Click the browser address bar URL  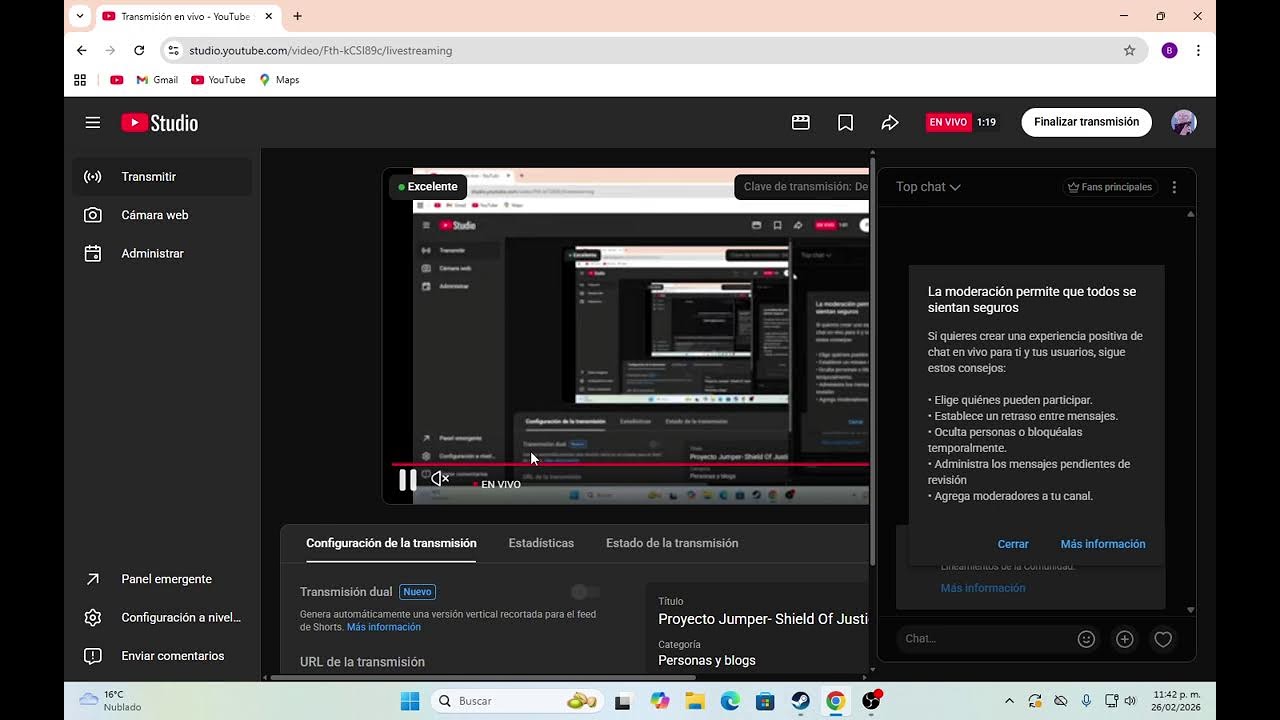tap(321, 50)
